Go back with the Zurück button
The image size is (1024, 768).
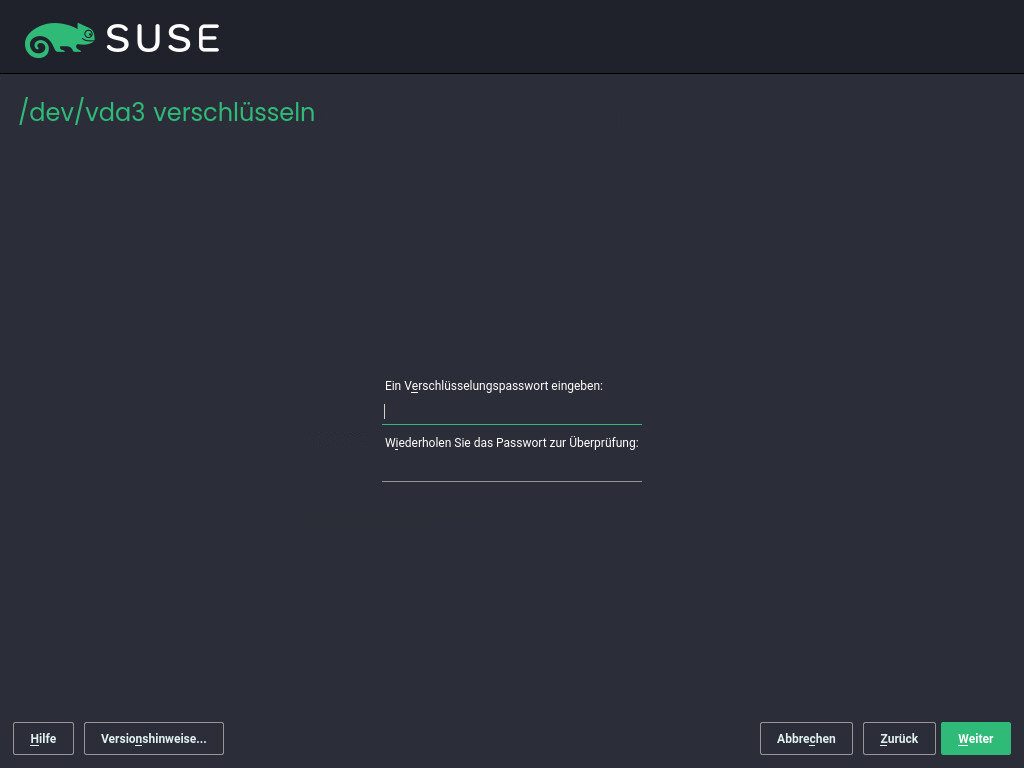(898, 739)
